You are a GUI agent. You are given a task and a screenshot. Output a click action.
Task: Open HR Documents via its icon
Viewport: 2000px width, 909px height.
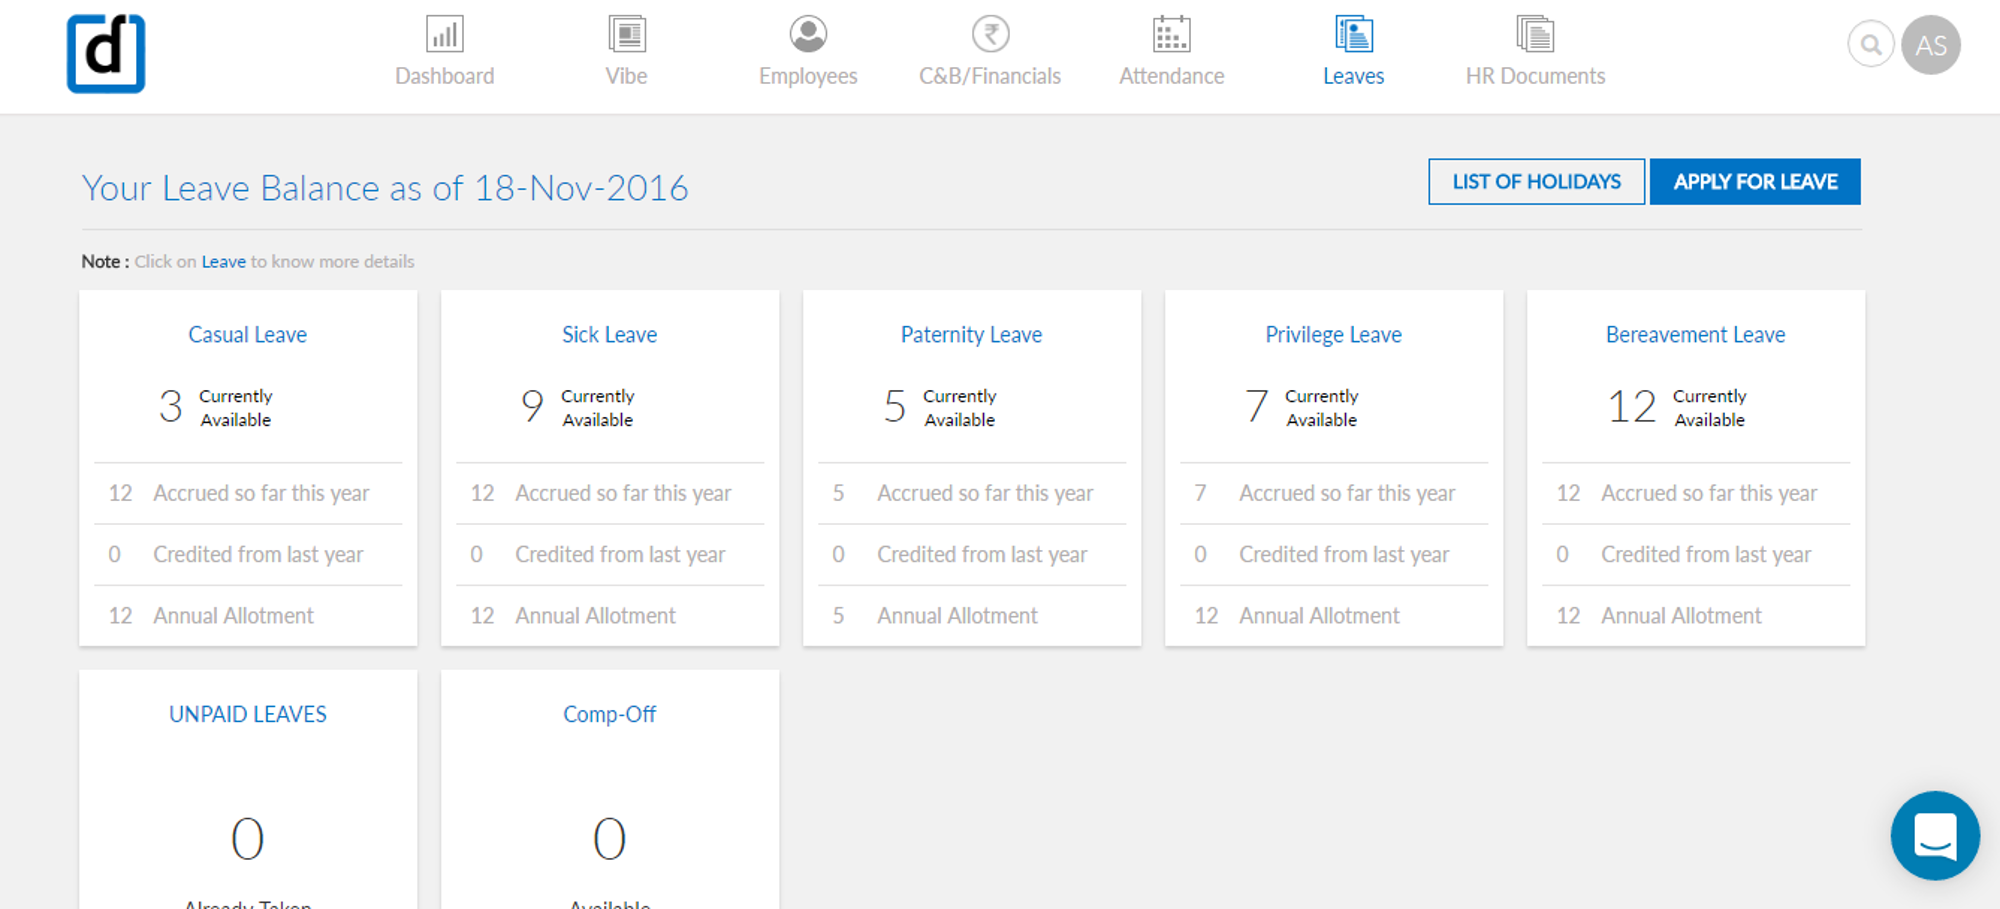(x=1534, y=33)
